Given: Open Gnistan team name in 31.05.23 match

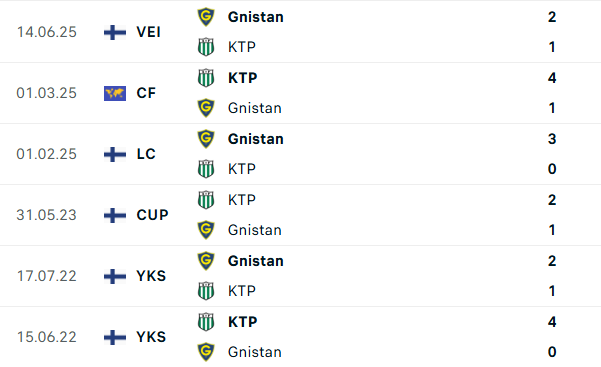Looking at the screenshot, I should click(255, 230).
